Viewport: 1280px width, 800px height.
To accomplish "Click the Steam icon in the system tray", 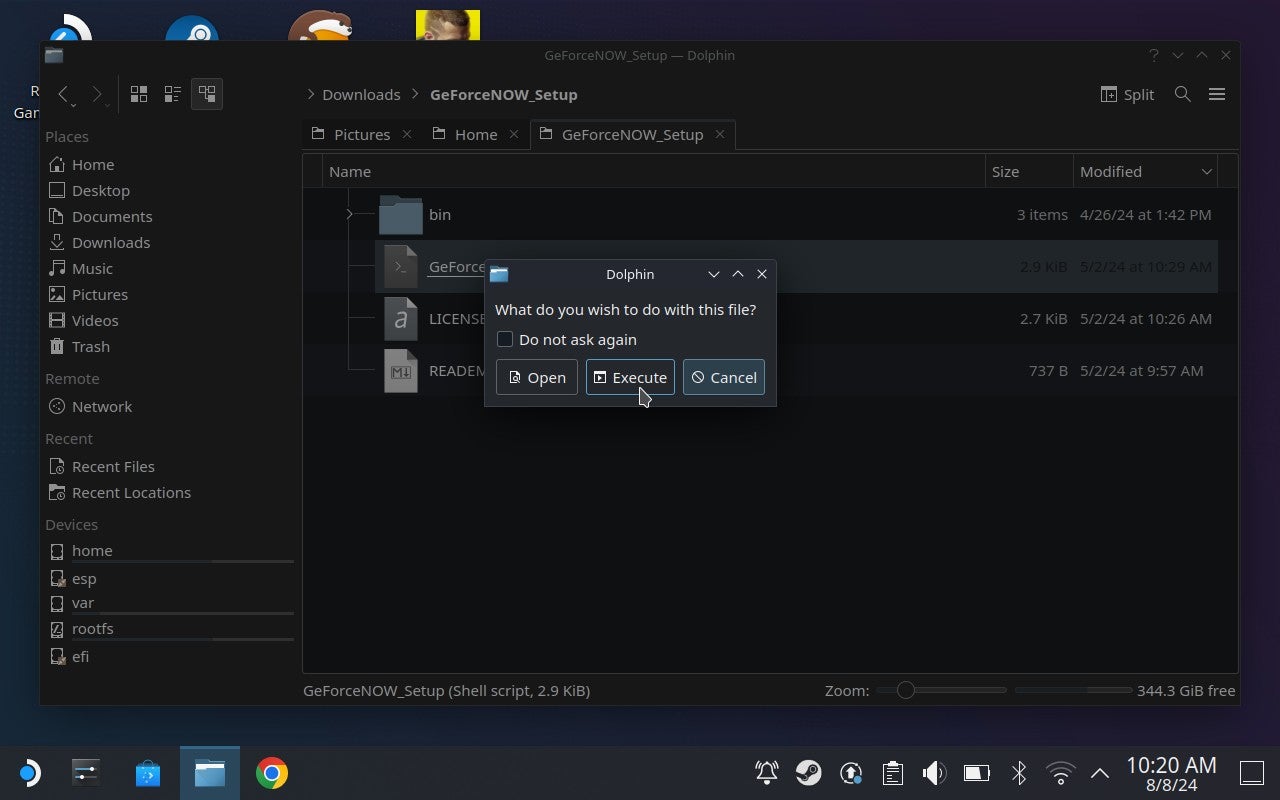I will tap(809, 772).
